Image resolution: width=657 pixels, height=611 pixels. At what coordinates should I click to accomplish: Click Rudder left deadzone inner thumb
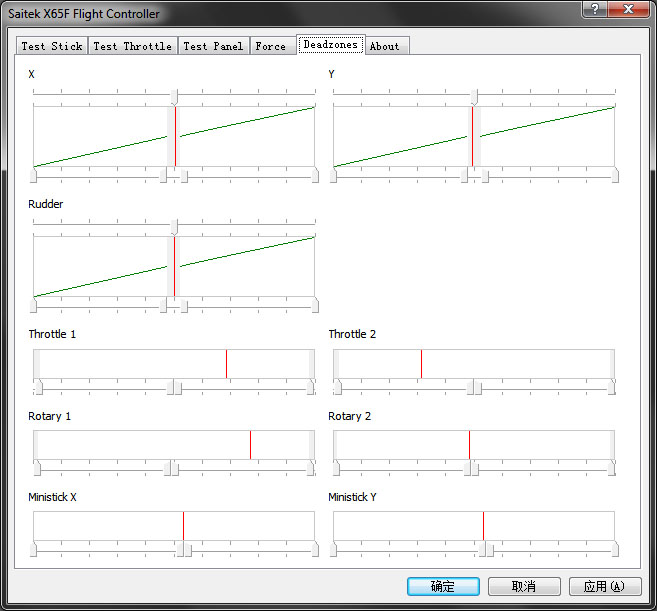pos(163,305)
